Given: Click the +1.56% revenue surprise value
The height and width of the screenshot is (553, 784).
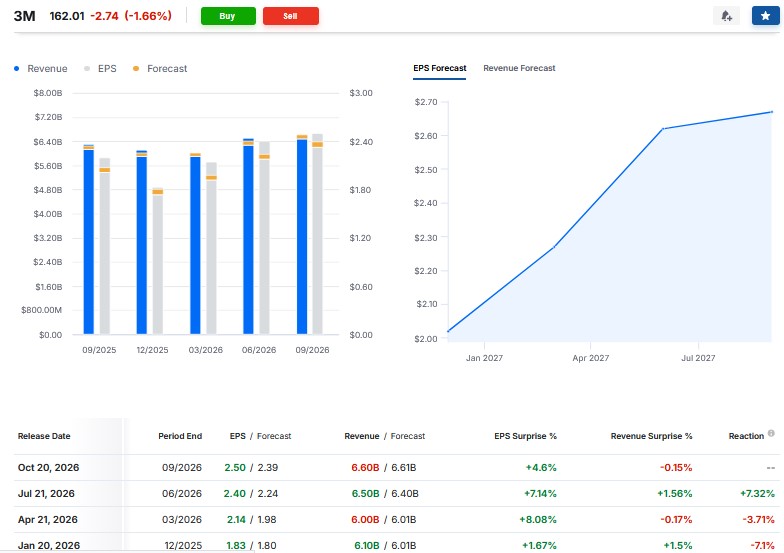Looking at the screenshot, I should [x=674, y=494].
